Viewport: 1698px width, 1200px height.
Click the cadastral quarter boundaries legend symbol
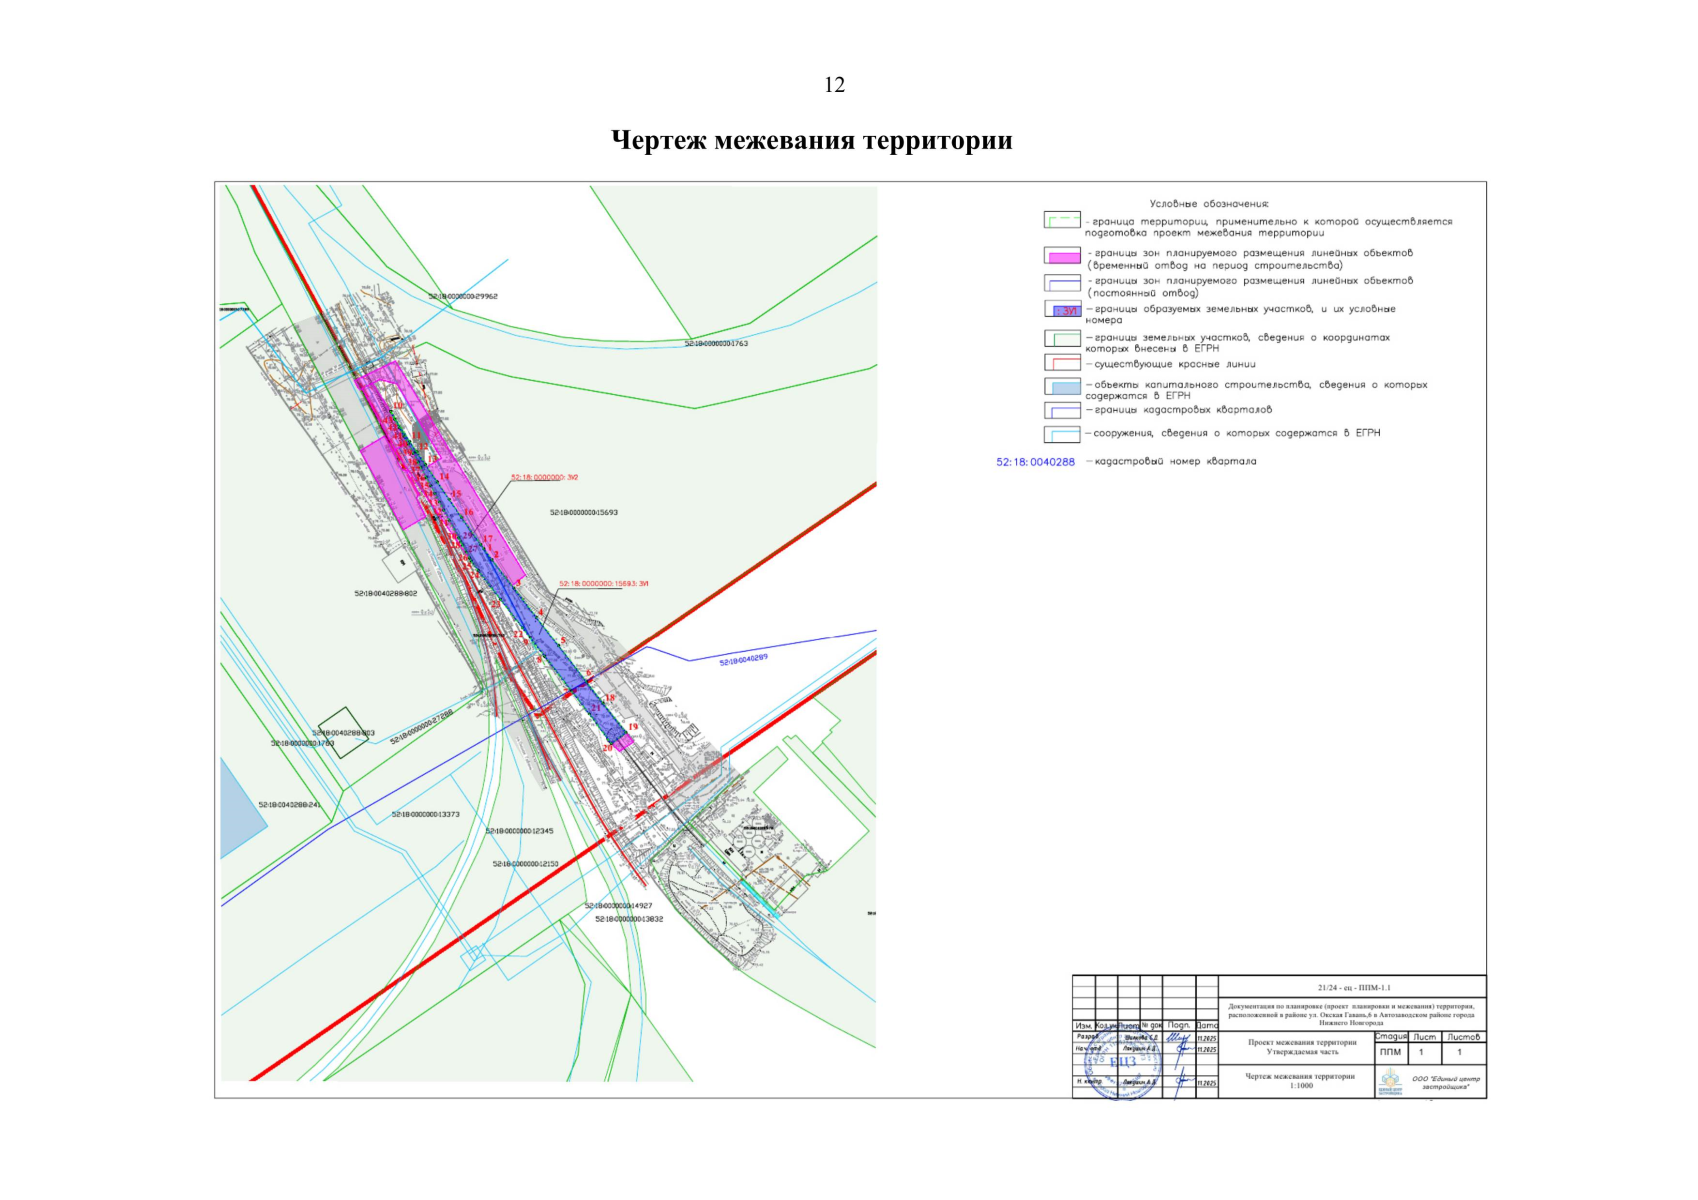click(x=1062, y=410)
